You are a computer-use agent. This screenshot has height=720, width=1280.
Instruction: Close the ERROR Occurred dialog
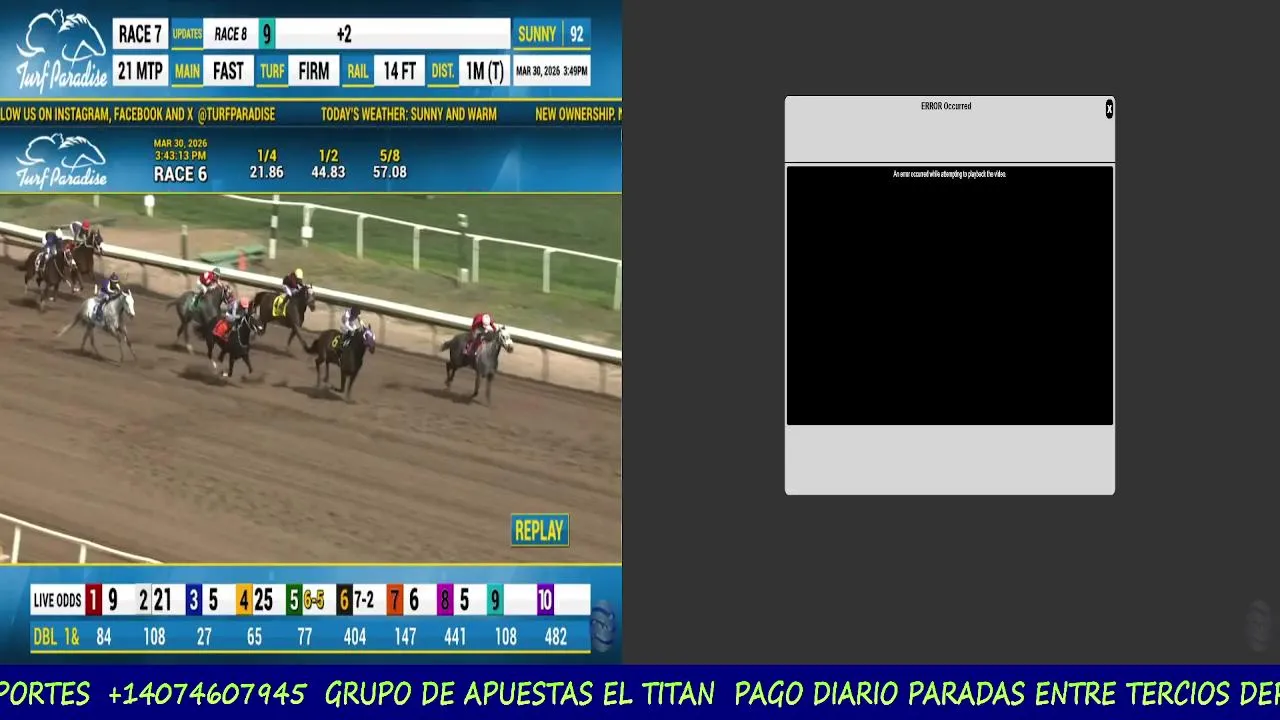click(x=1109, y=109)
